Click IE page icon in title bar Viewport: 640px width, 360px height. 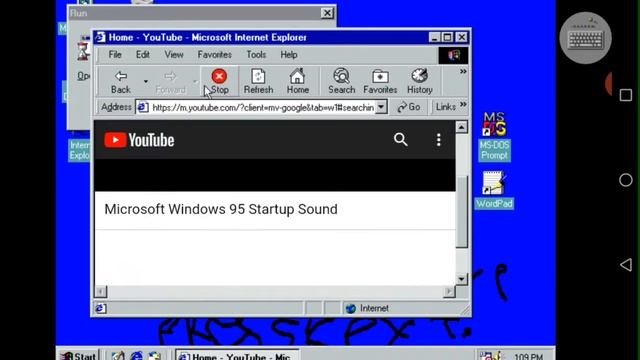click(100, 38)
